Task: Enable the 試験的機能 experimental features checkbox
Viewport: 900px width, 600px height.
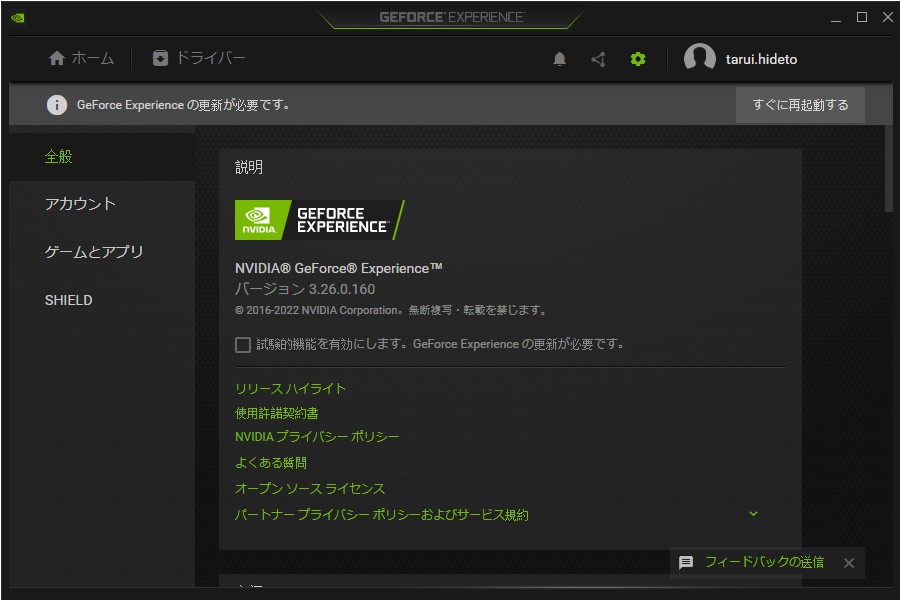Action: (242, 344)
